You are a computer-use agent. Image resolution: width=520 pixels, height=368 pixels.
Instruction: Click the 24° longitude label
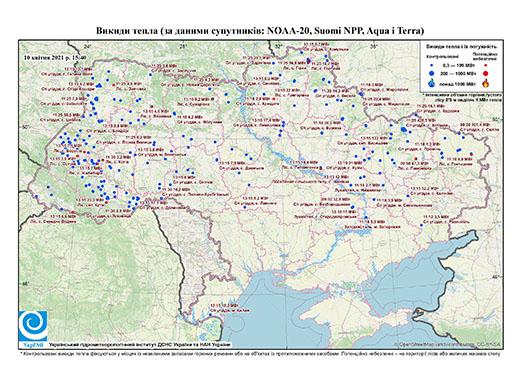pyautogui.click(x=88, y=46)
